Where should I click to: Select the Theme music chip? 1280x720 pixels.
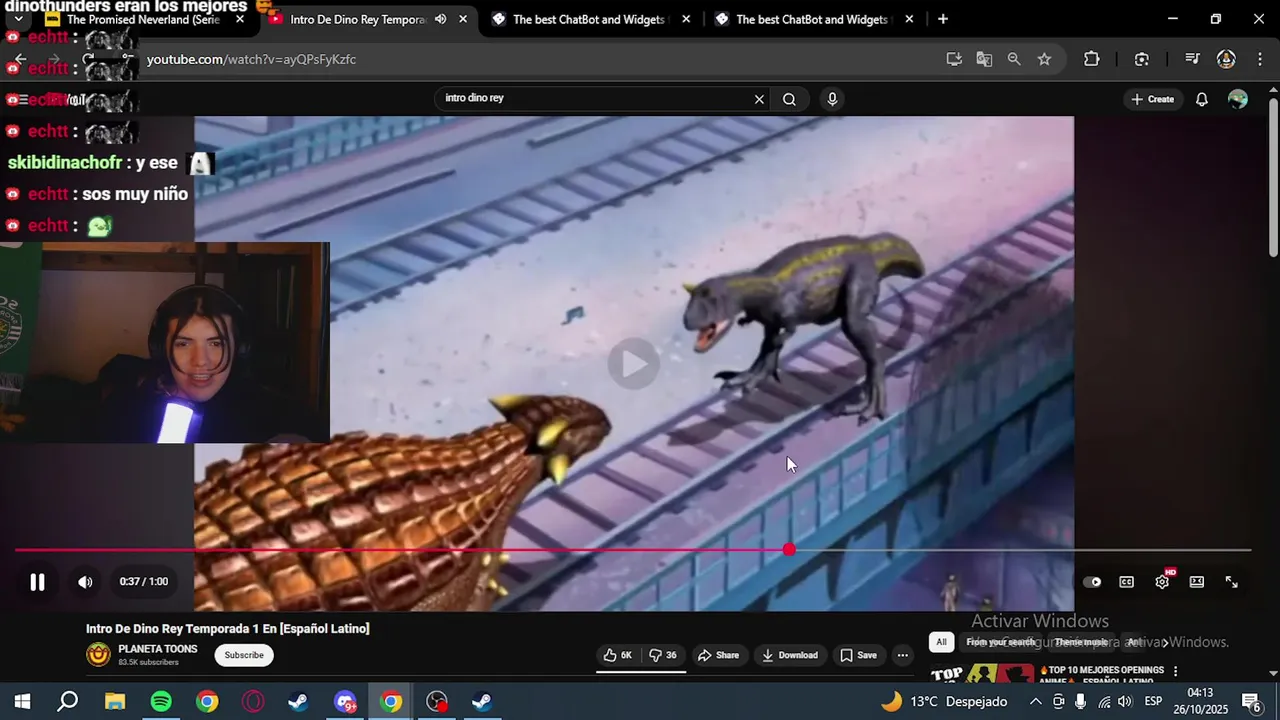[x=1081, y=642]
